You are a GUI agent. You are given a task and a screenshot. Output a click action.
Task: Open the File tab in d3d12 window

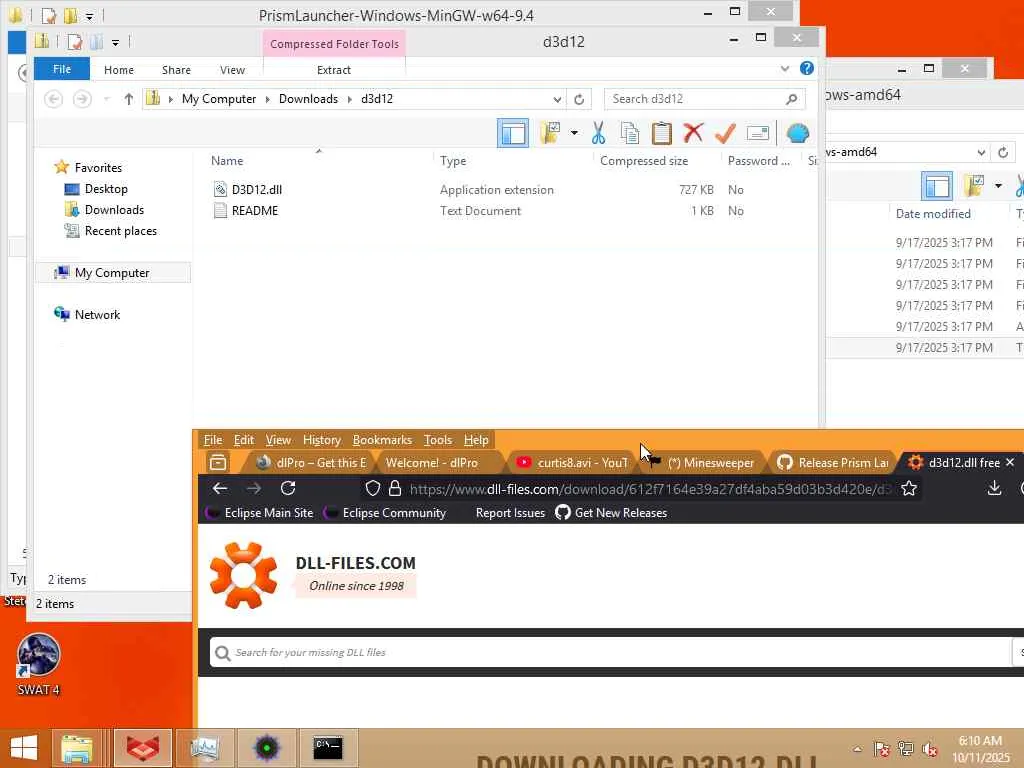(62, 69)
